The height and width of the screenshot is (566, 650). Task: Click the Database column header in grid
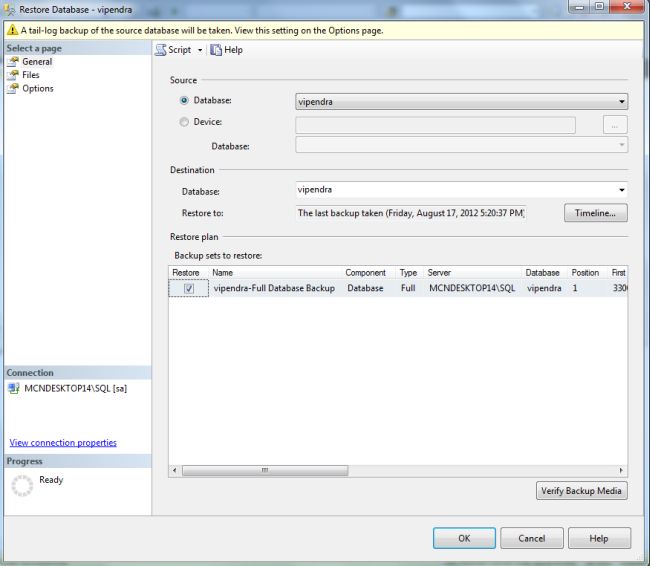coord(542,273)
